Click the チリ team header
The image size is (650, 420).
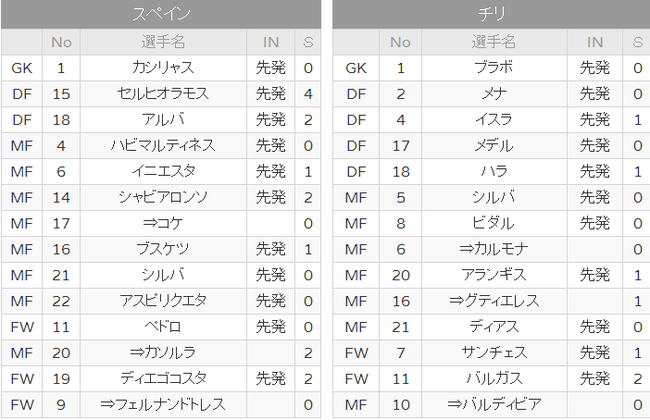491,14
